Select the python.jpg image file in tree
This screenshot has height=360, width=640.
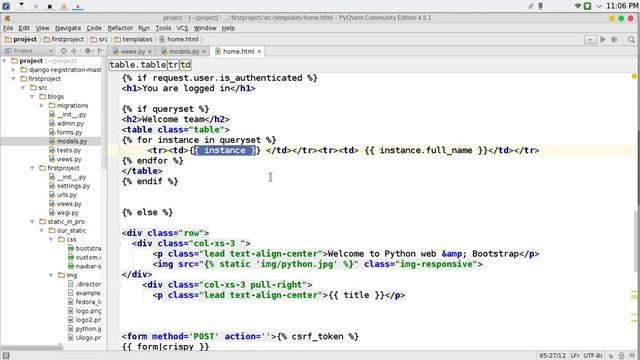pos(84,329)
